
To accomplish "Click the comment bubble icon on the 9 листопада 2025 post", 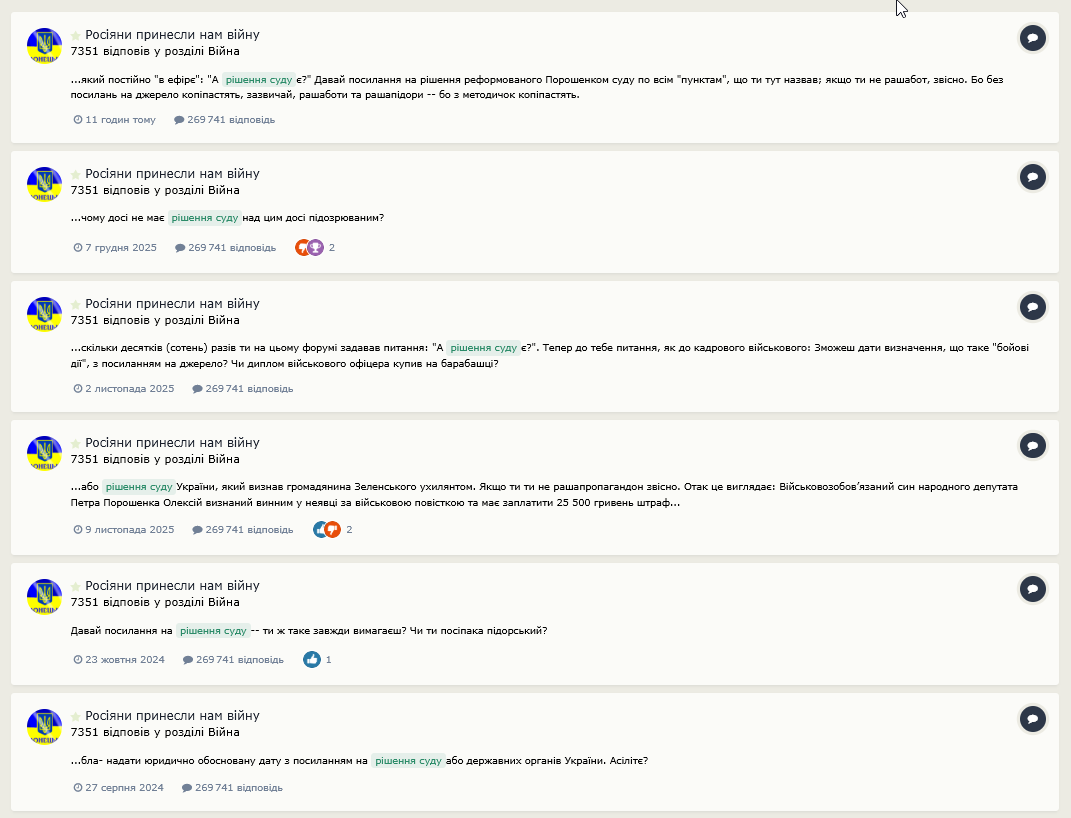I will click(x=1032, y=447).
